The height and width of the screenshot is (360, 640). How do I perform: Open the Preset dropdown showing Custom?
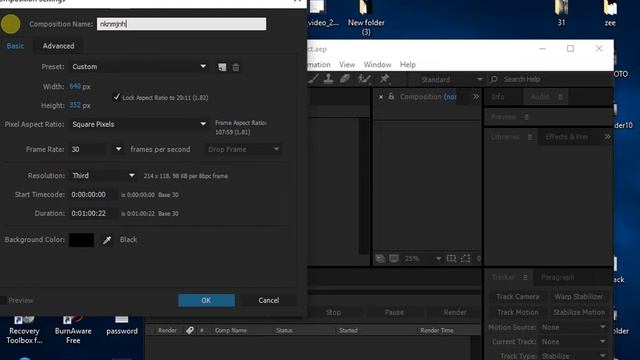click(139, 67)
